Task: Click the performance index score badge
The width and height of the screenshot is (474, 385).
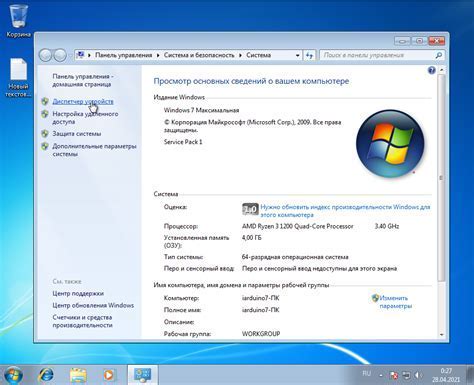Action: [x=250, y=209]
